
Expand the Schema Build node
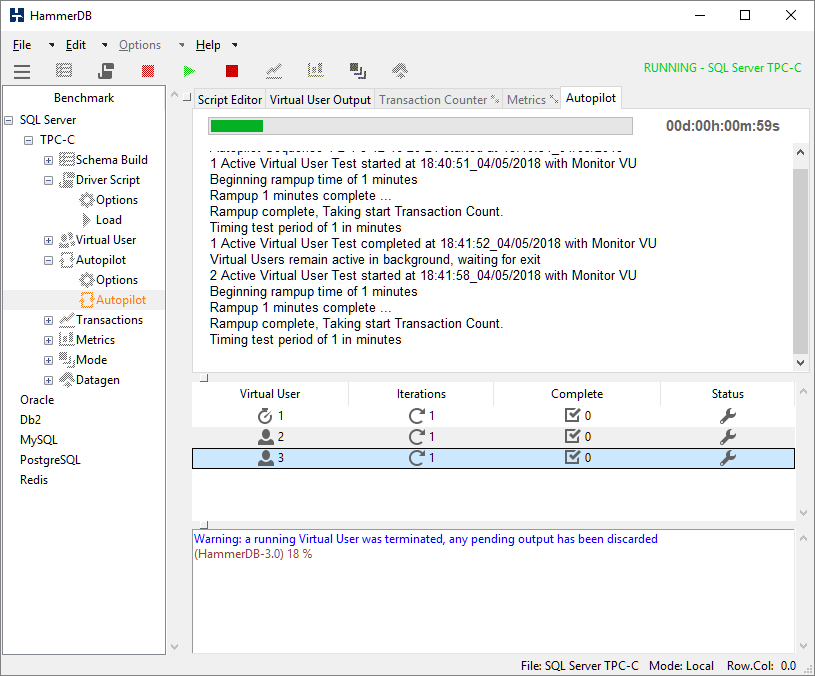tap(48, 161)
